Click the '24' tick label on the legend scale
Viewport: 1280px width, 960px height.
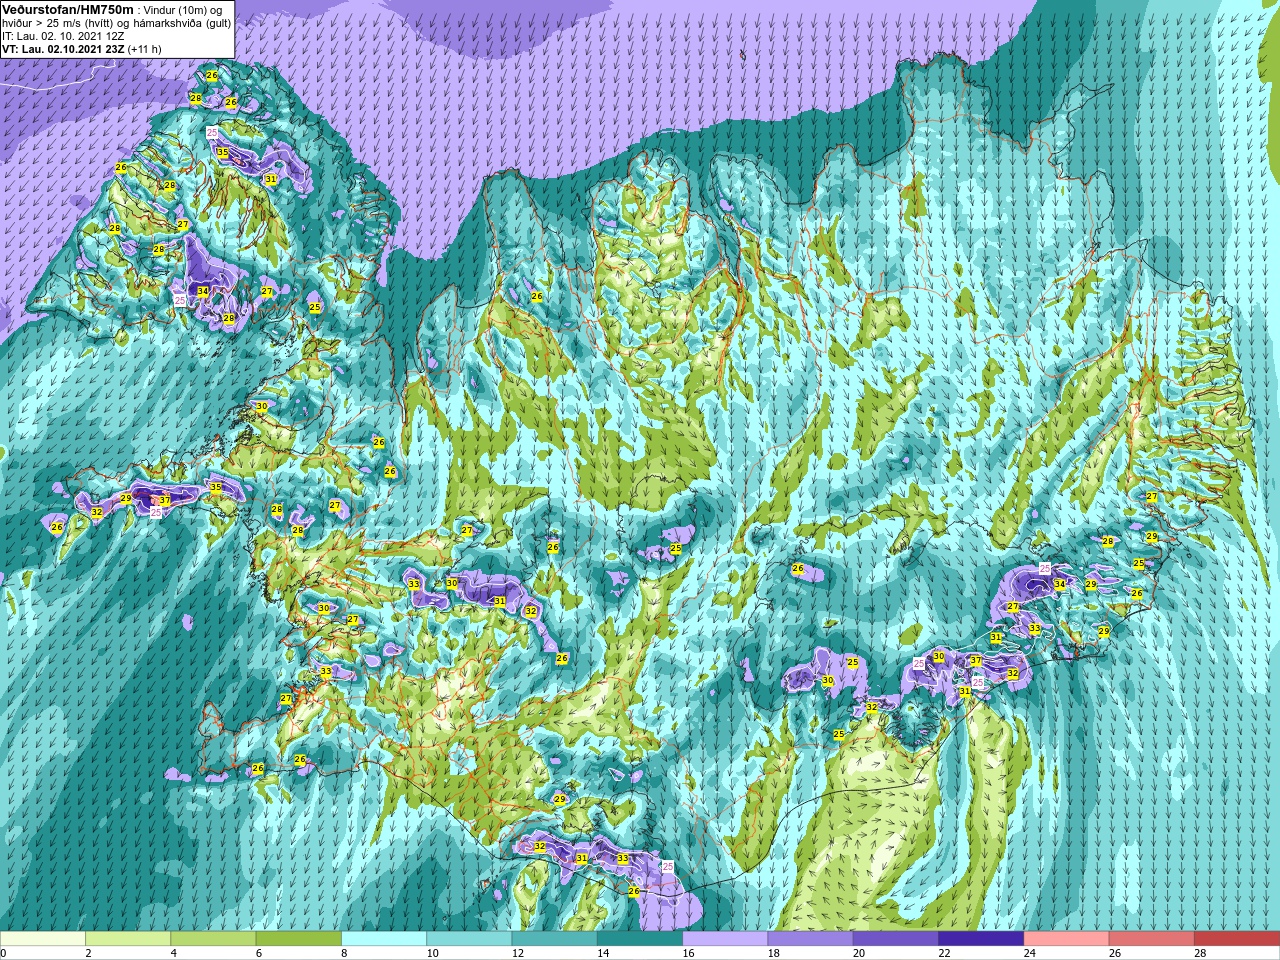point(1031,953)
